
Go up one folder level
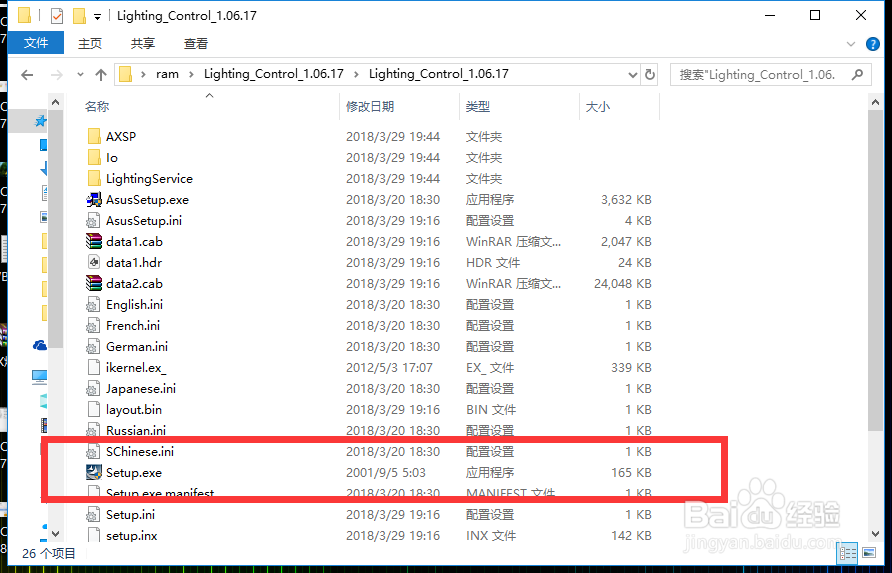coord(101,75)
